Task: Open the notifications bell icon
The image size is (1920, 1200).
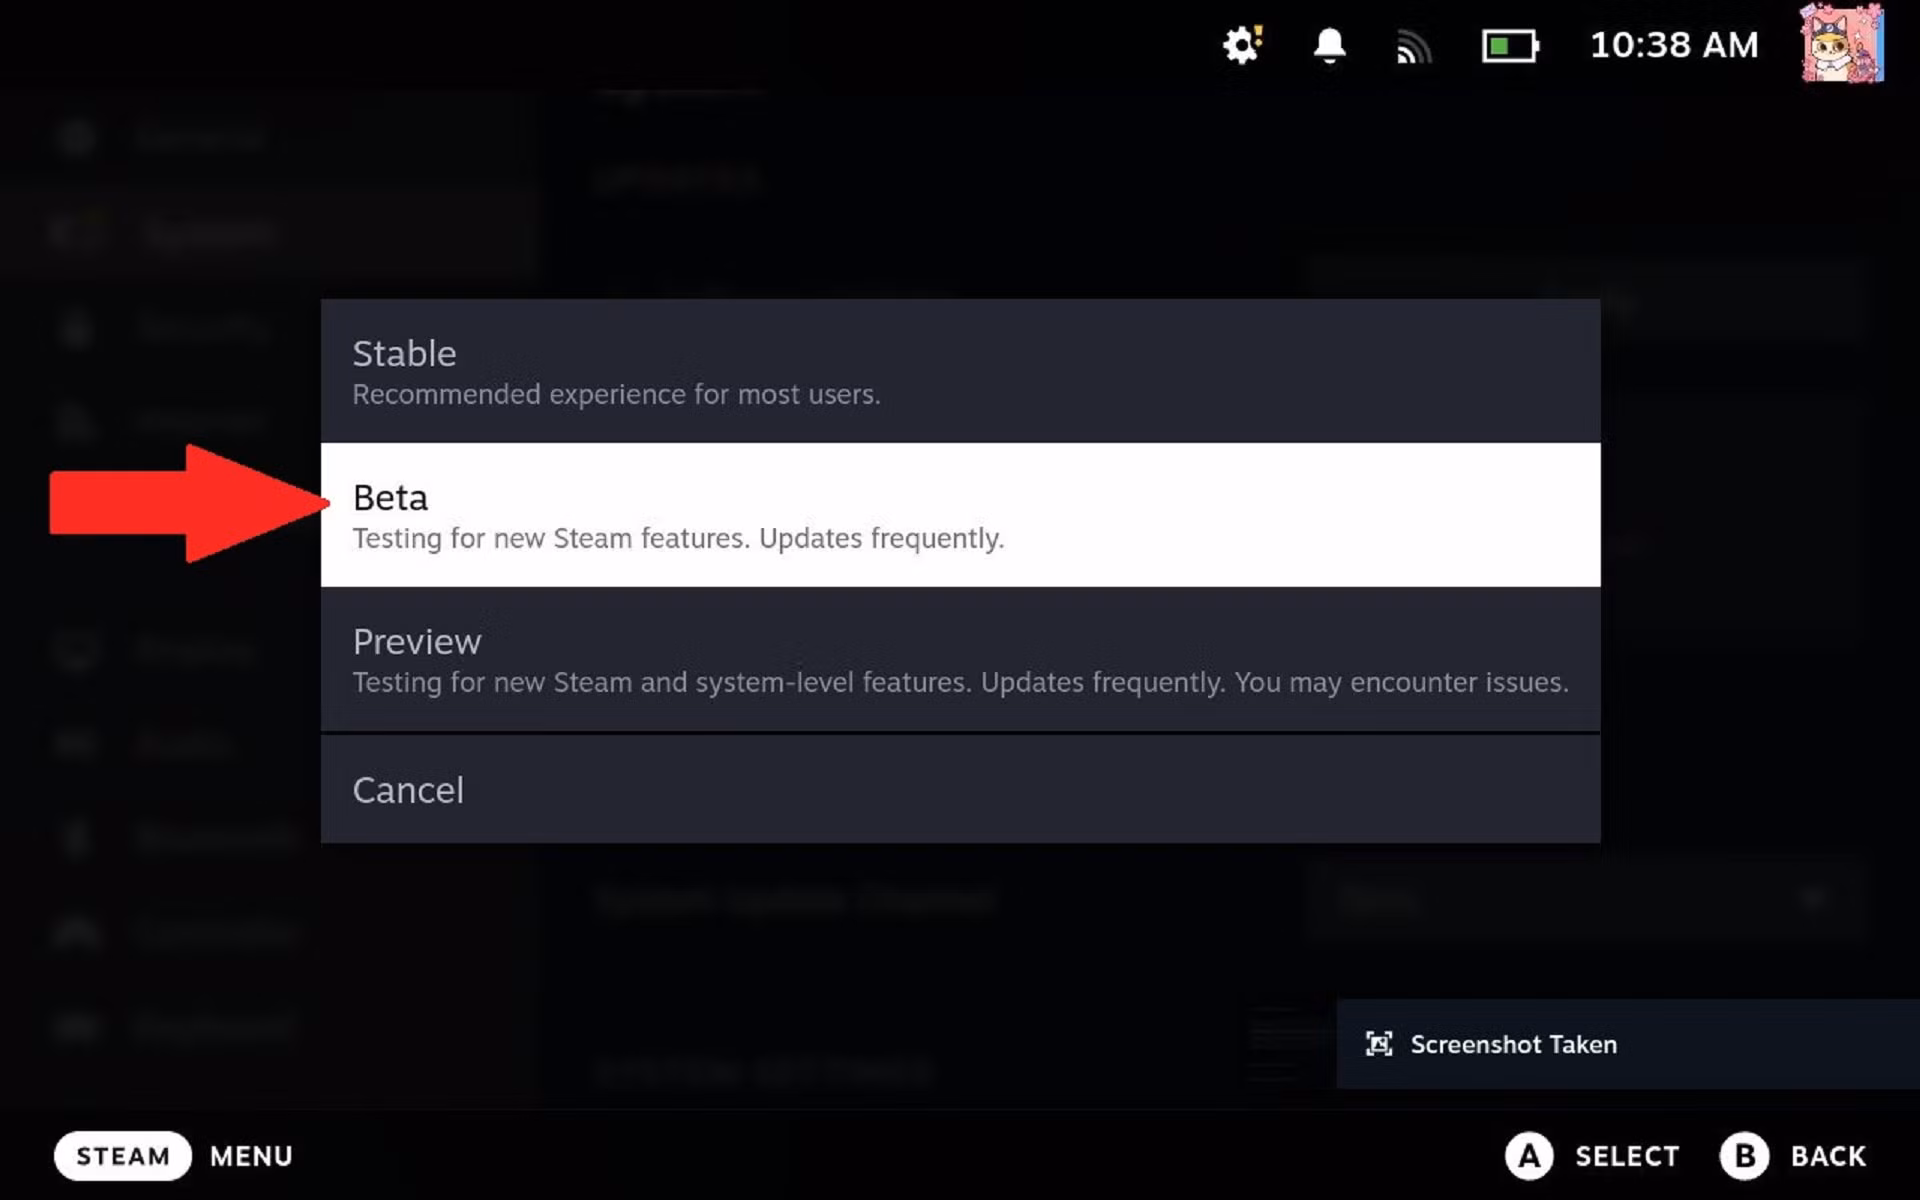Action: tap(1329, 45)
